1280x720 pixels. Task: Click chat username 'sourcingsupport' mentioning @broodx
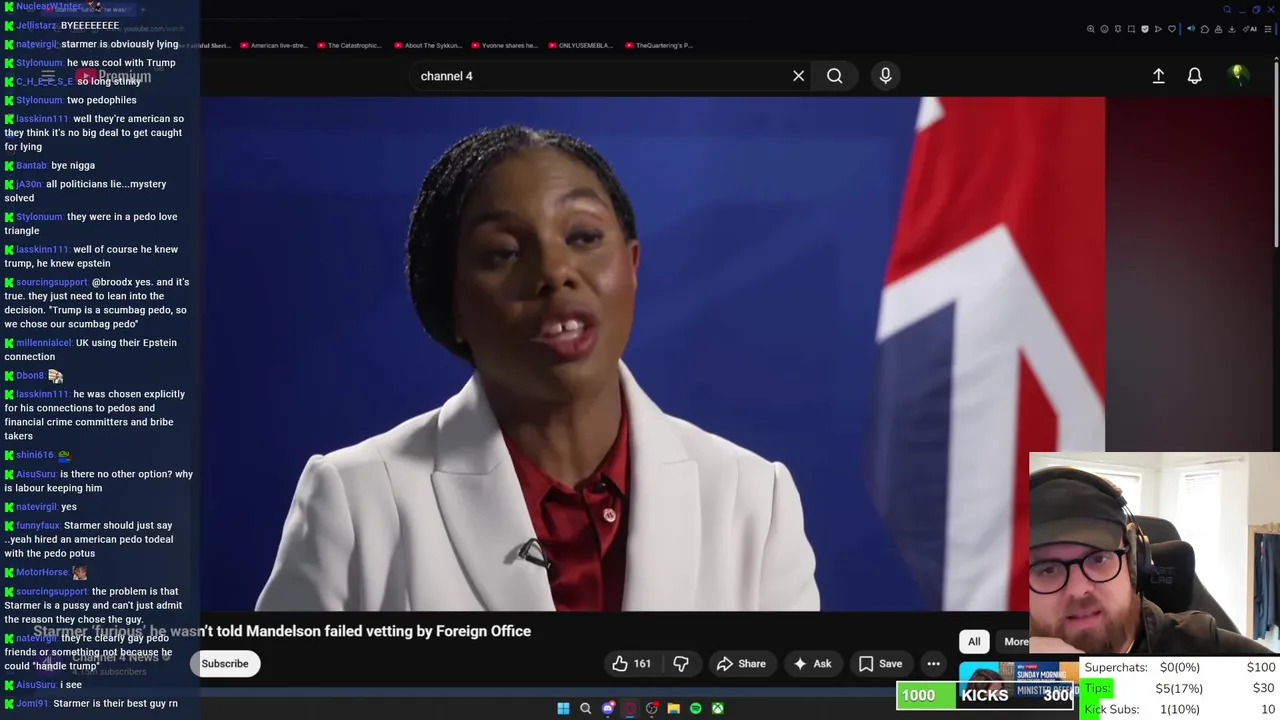click(x=51, y=282)
